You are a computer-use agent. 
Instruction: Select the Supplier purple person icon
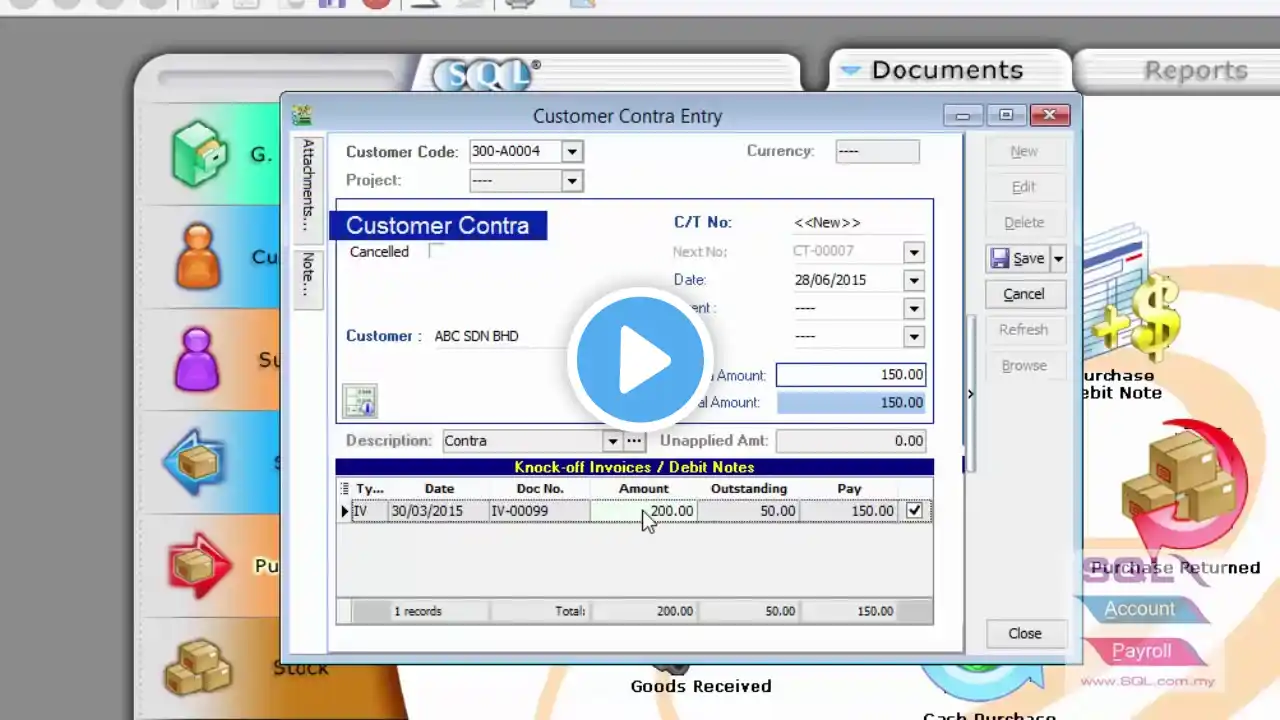point(197,359)
